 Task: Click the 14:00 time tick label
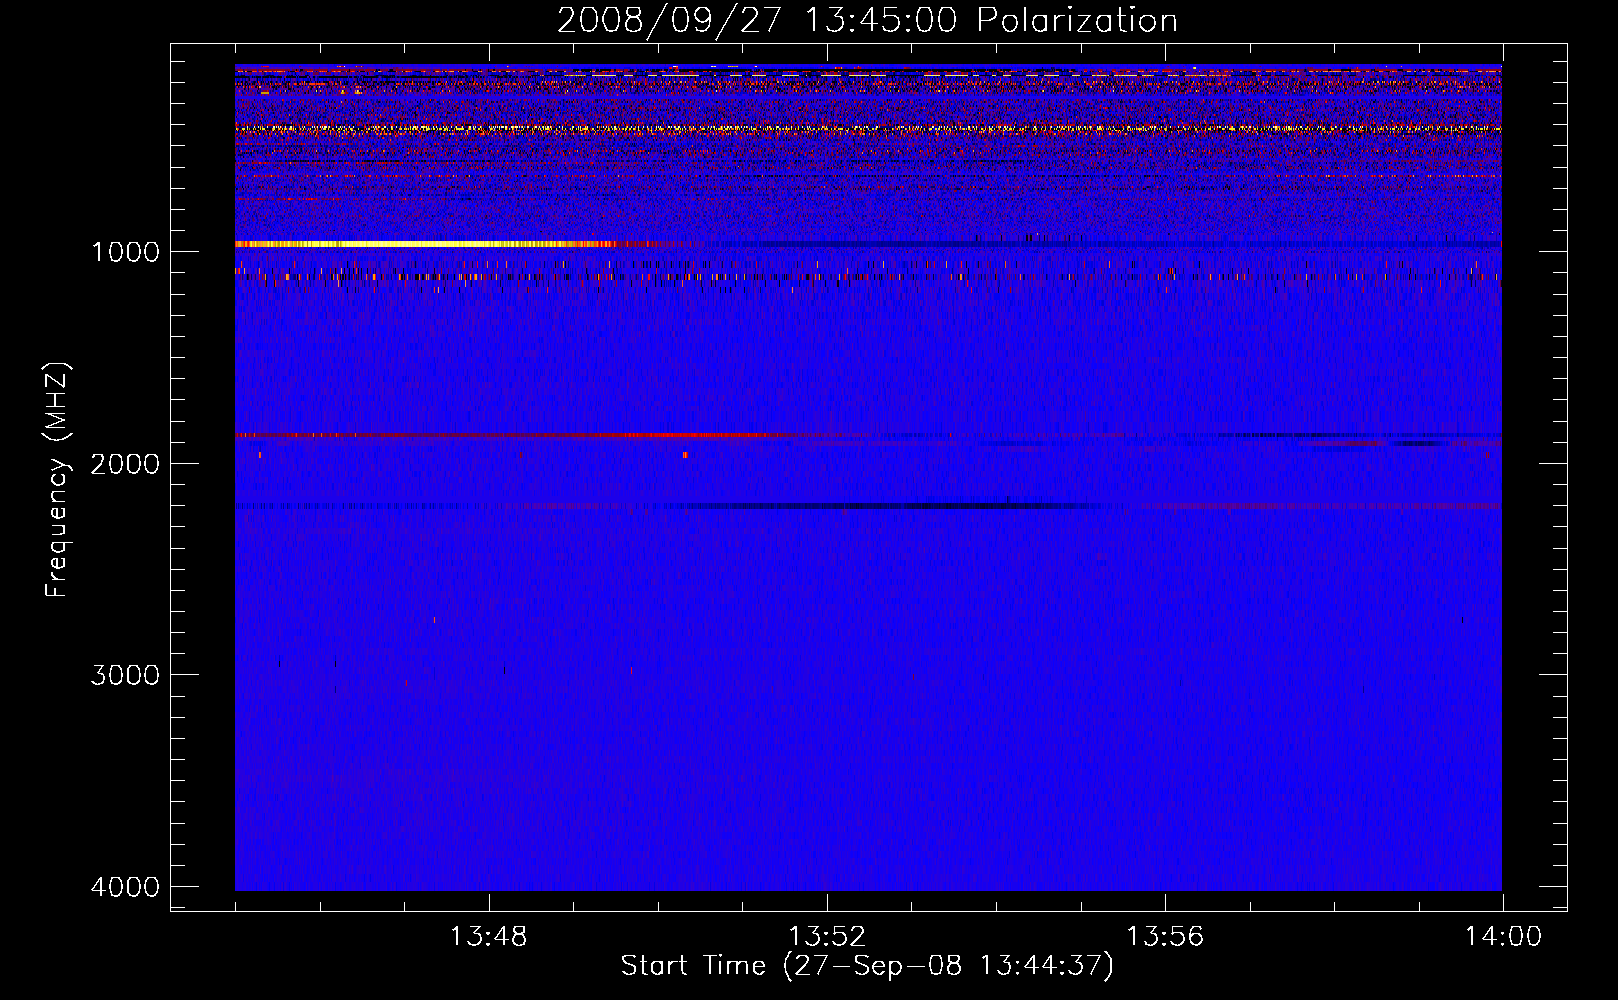pyautogui.click(x=1502, y=937)
